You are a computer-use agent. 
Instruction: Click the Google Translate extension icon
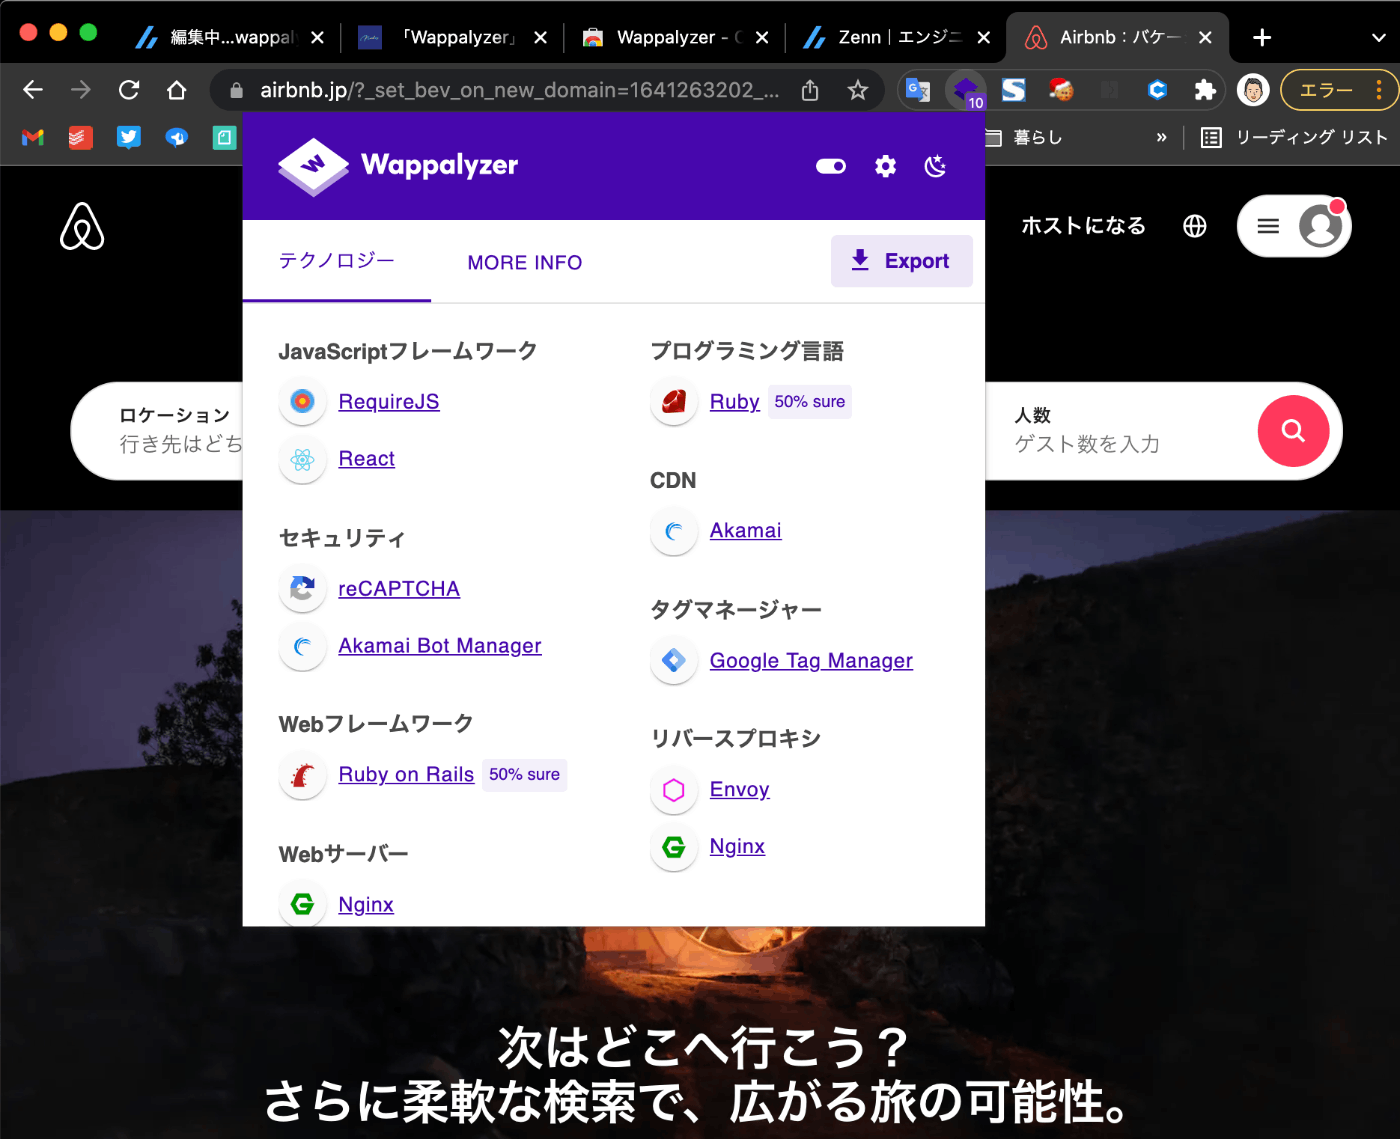pos(917,90)
